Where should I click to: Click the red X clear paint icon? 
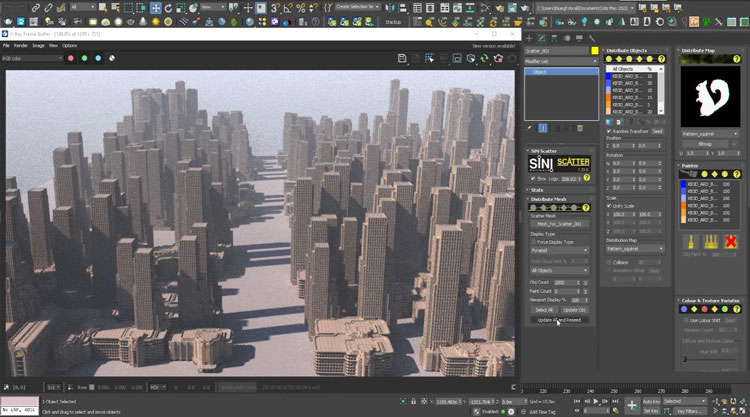click(731, 242)
